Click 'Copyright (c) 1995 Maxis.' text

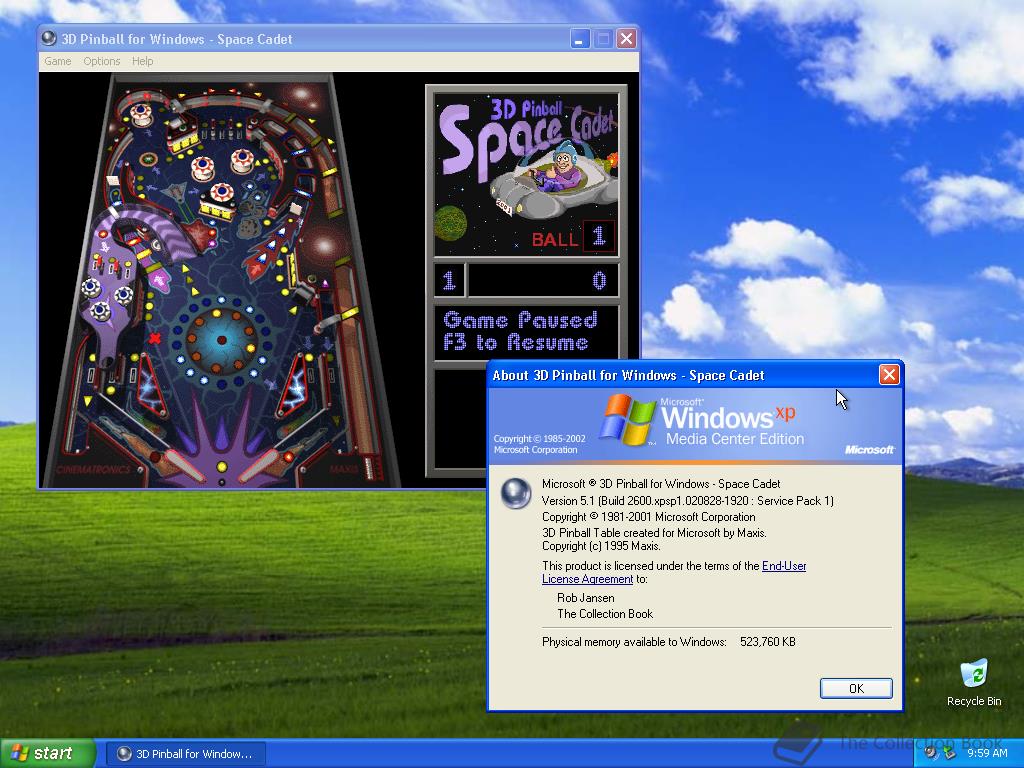pos(601,546)
